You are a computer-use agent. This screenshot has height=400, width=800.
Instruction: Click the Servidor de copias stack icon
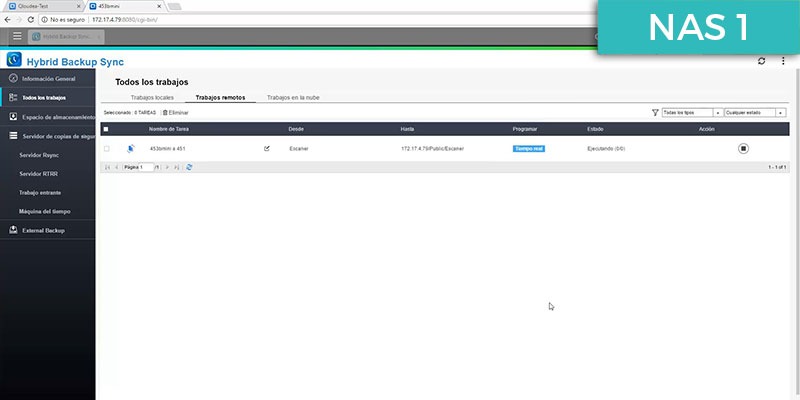13,136
